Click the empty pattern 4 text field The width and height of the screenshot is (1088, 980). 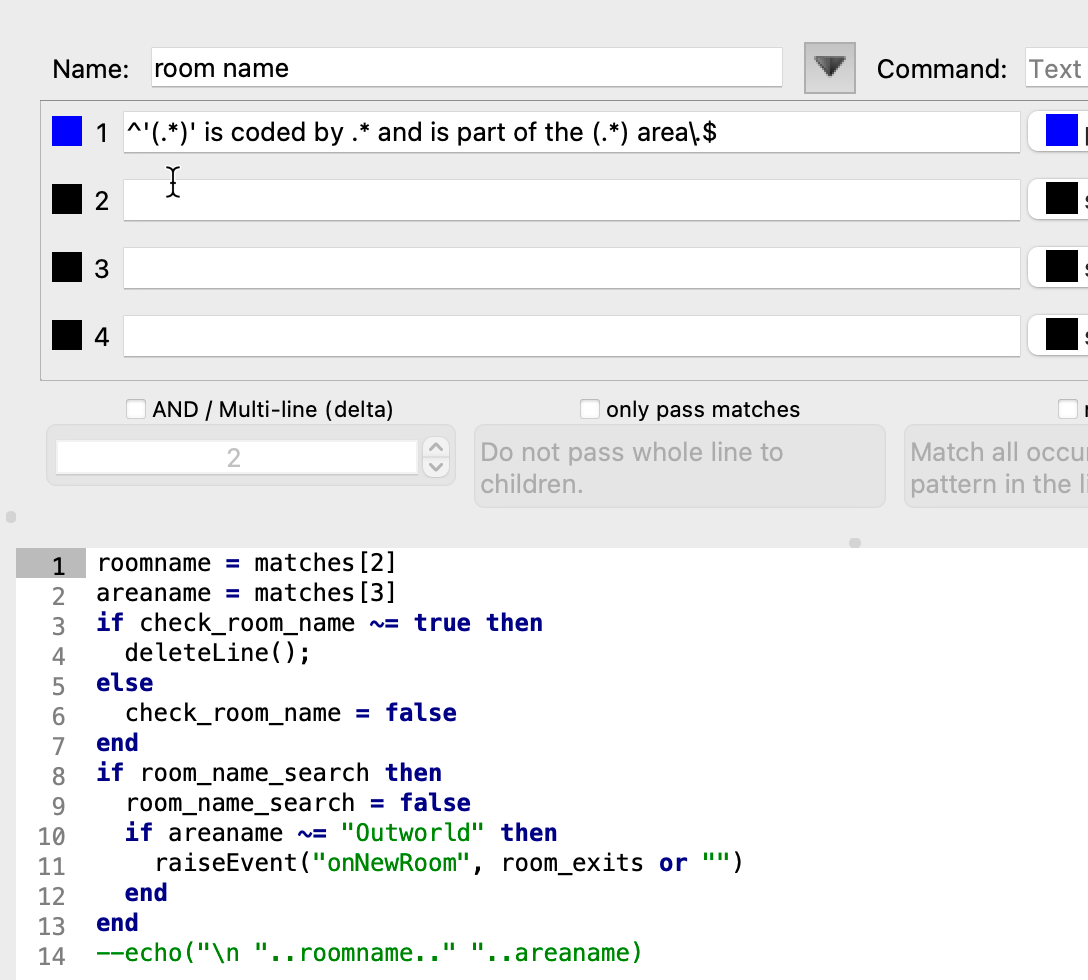570,336
